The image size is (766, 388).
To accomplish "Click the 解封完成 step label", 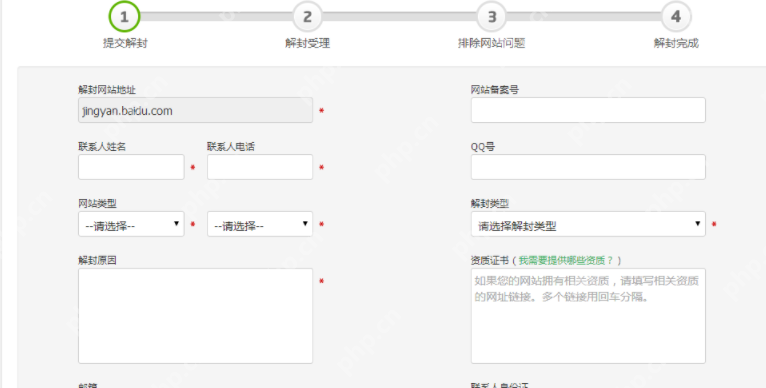I will pyautogui.click(x=676, y=43).
